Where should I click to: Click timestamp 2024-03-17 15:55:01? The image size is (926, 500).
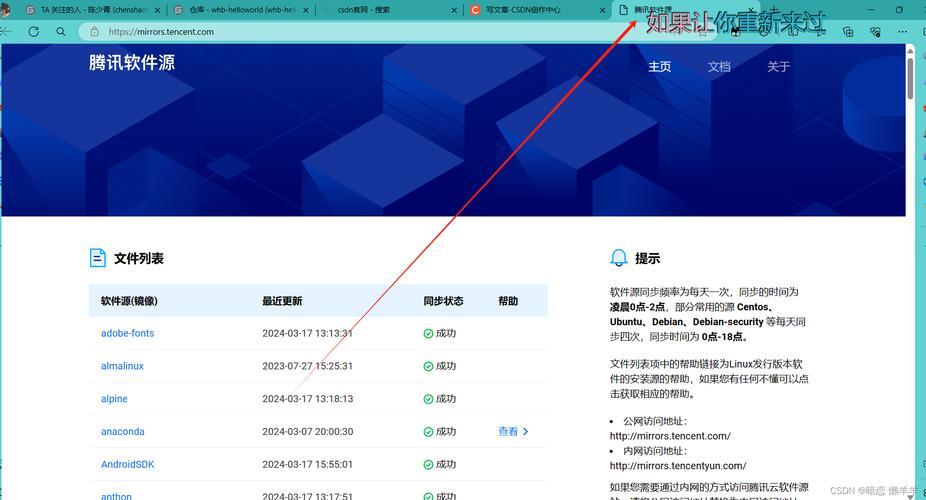[308, 465]
